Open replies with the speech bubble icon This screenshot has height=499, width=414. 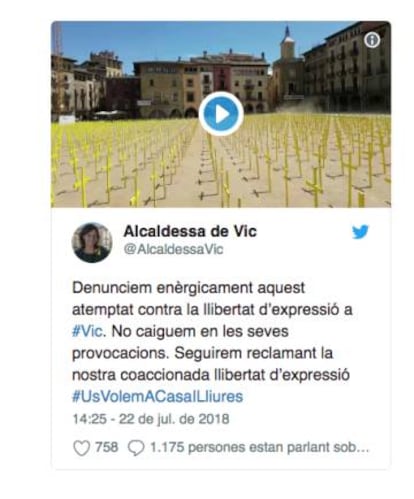click(136, 448)
